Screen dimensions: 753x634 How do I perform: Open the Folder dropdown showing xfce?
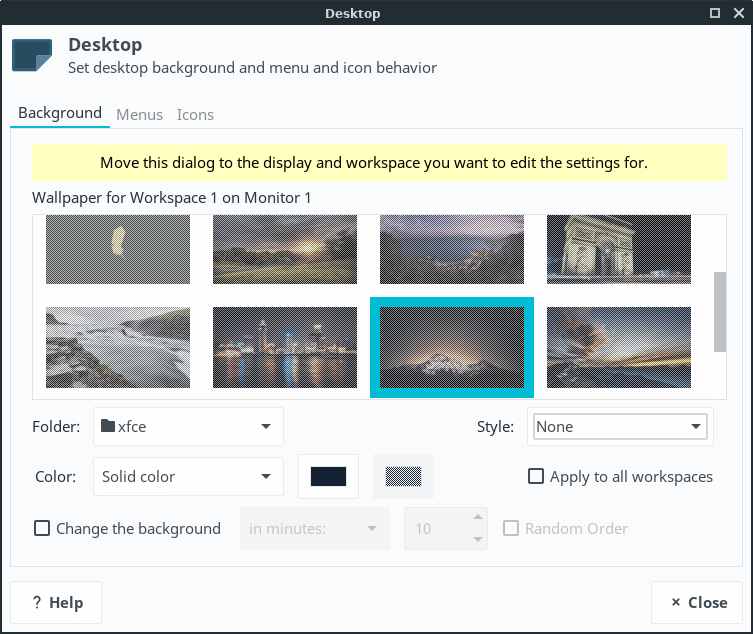click(x=188, y=427)
